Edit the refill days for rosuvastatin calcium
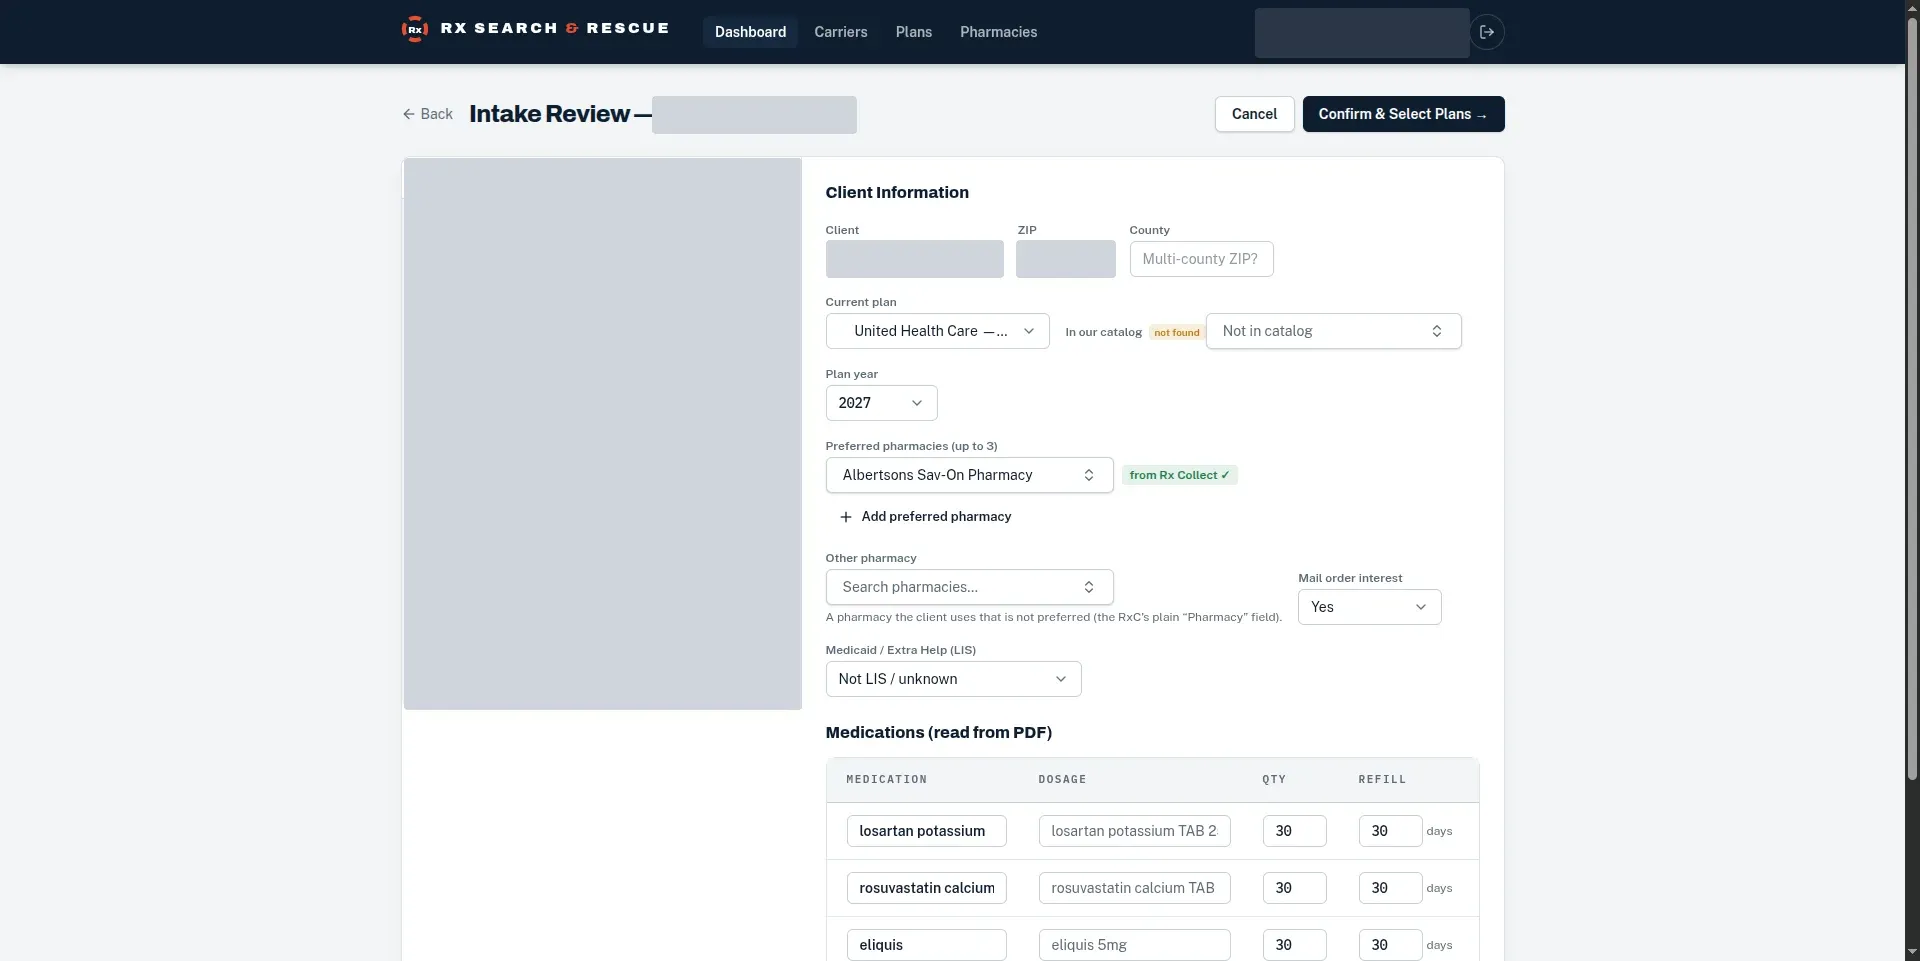 click(x=1390, y=888)
